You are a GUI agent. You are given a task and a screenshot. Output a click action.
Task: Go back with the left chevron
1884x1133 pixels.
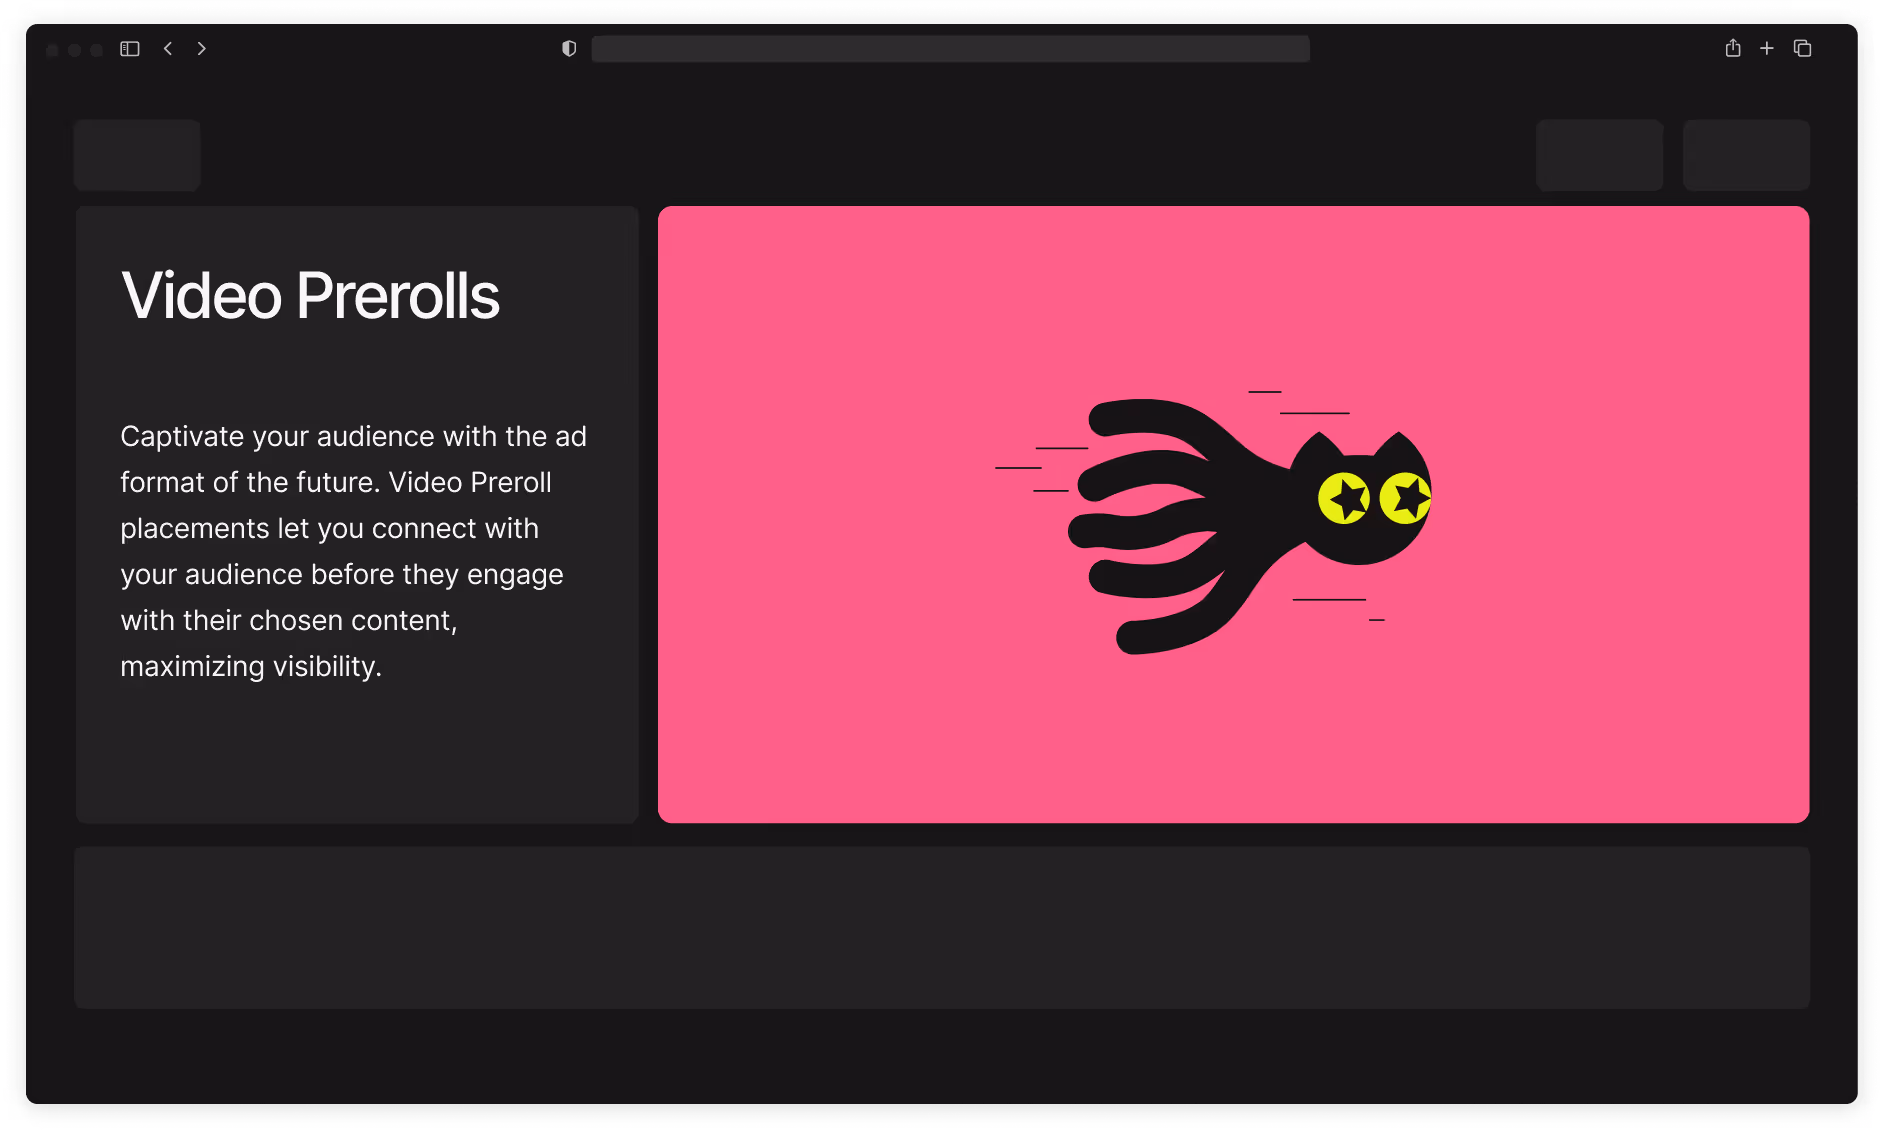point(168,48)
